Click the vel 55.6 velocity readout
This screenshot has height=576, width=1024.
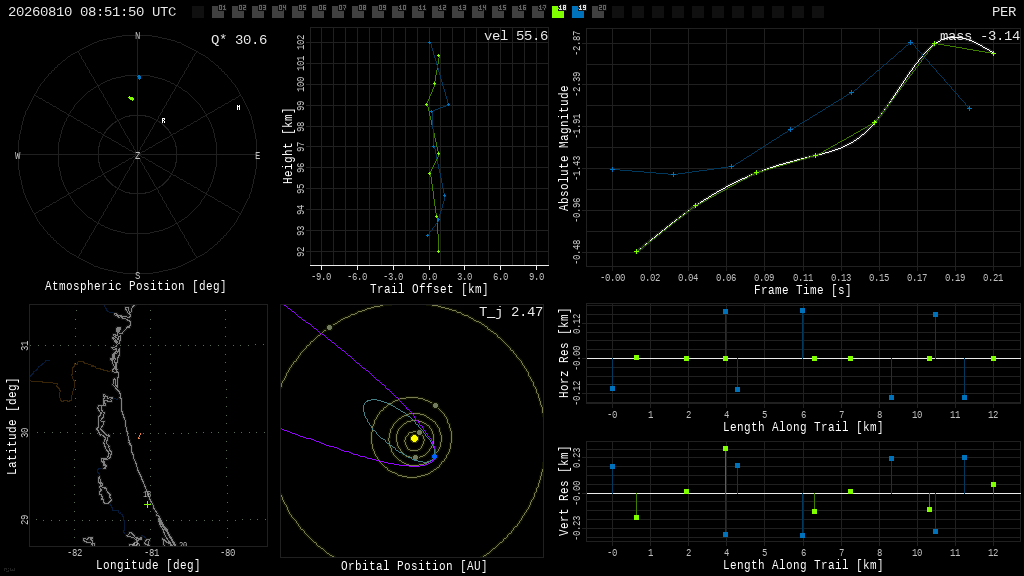516,36
